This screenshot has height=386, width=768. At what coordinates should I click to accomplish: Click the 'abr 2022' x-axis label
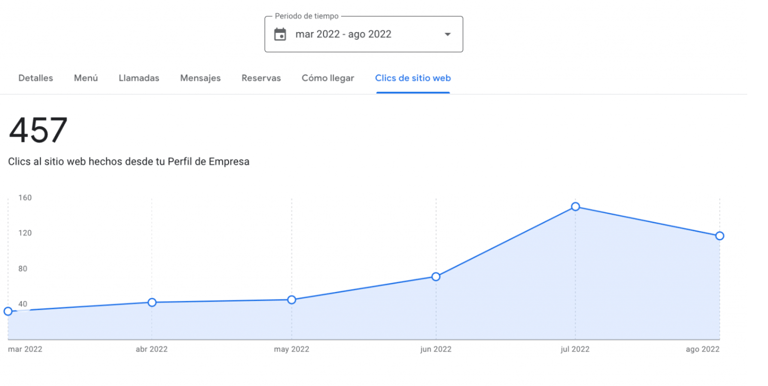point(151,349)
